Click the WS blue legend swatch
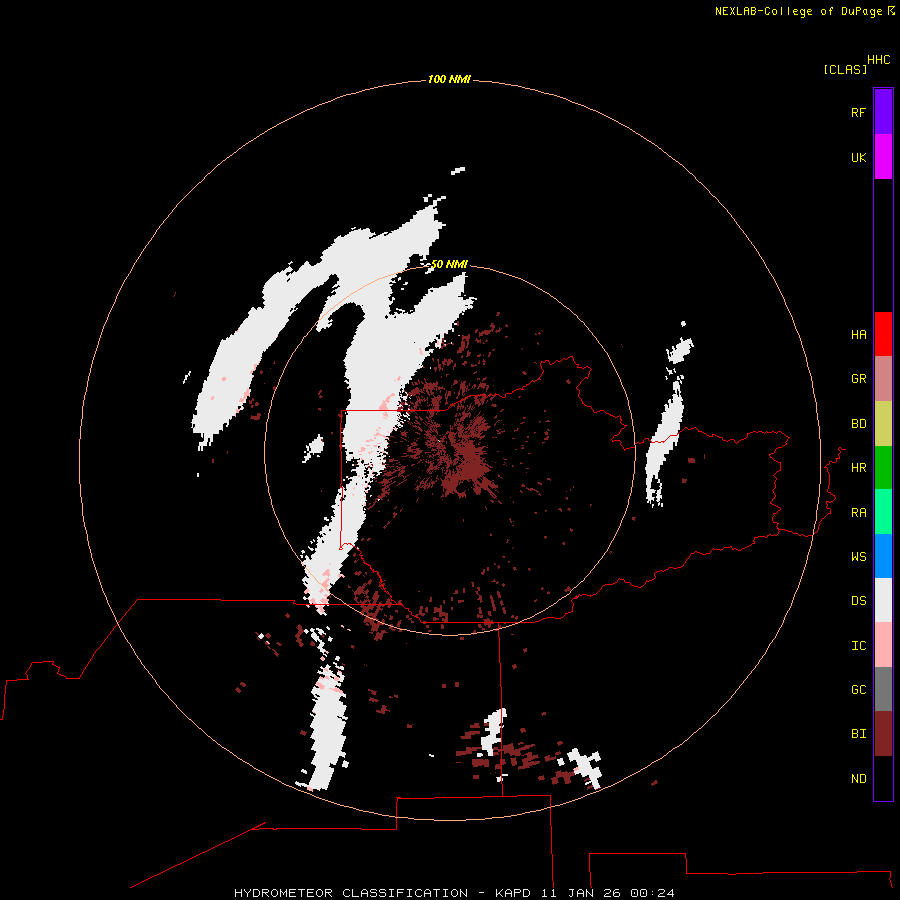Viewport: 900px width, 900px height. point(883,556)
